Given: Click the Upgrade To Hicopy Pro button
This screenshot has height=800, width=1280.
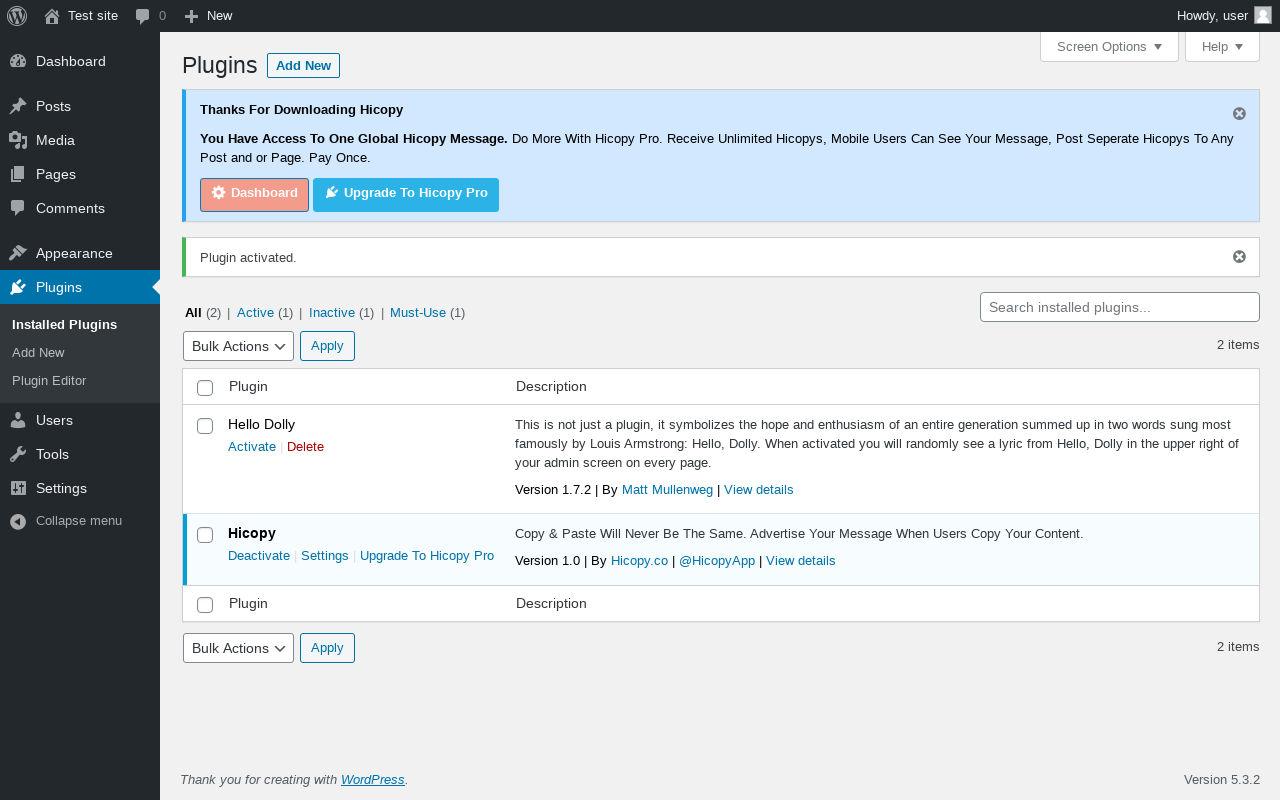Looking at the screenshot, I should [406, 194].
